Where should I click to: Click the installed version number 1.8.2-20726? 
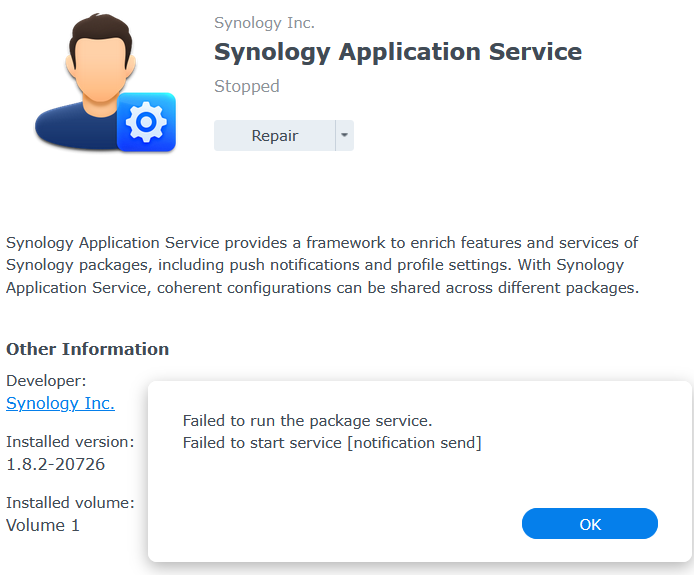[x=55, y=464]
